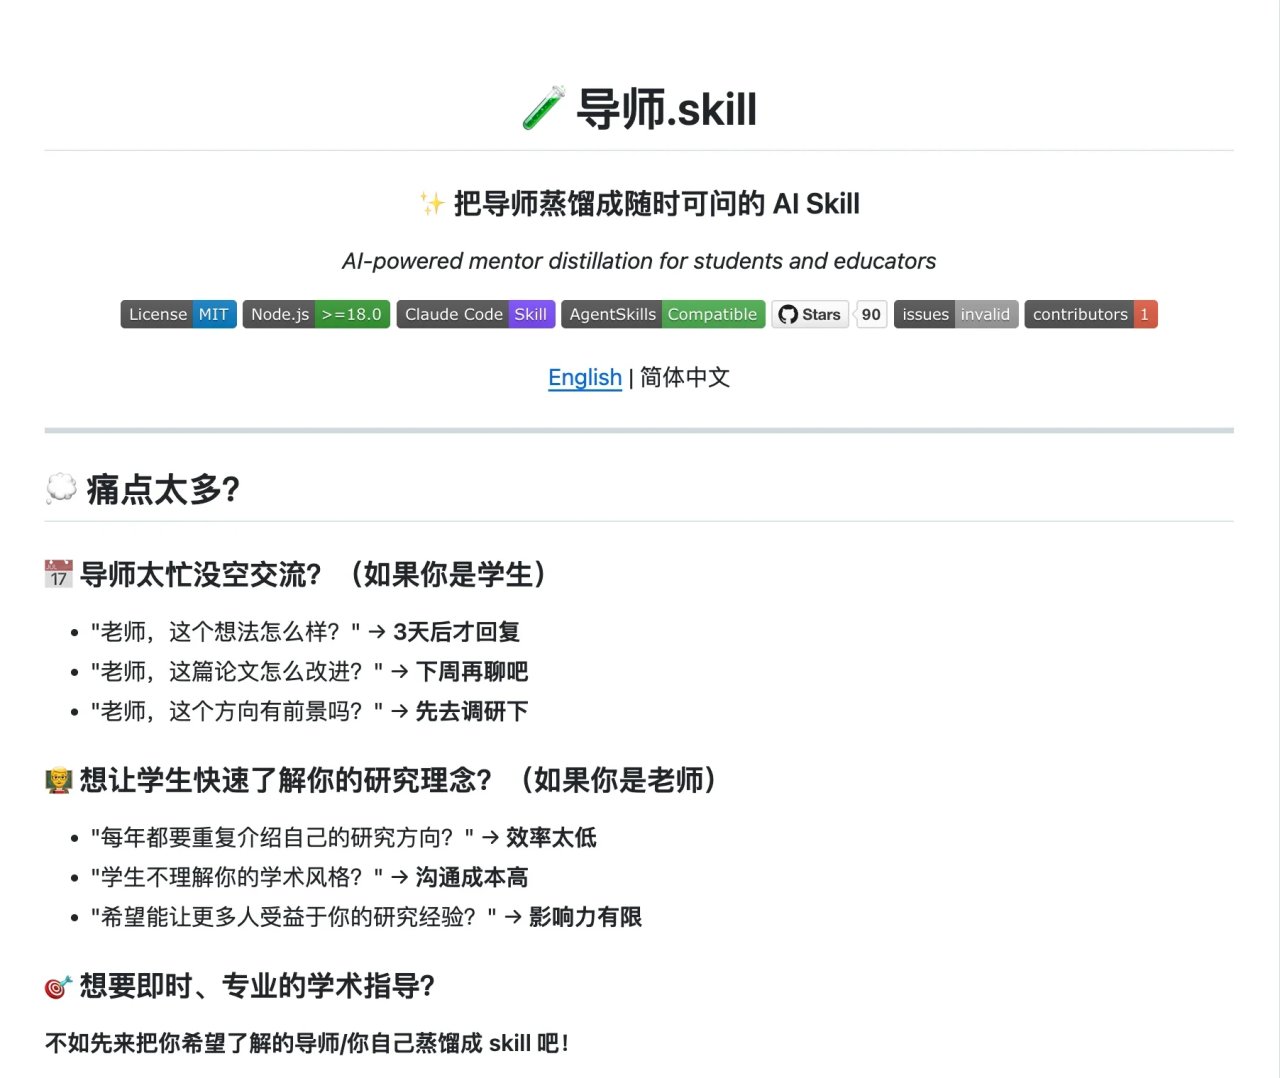Screen dimensions: 1280x1078
Task: Click the italic tagline AI-powered mentor distillation
Action: [x=639, y=261]
